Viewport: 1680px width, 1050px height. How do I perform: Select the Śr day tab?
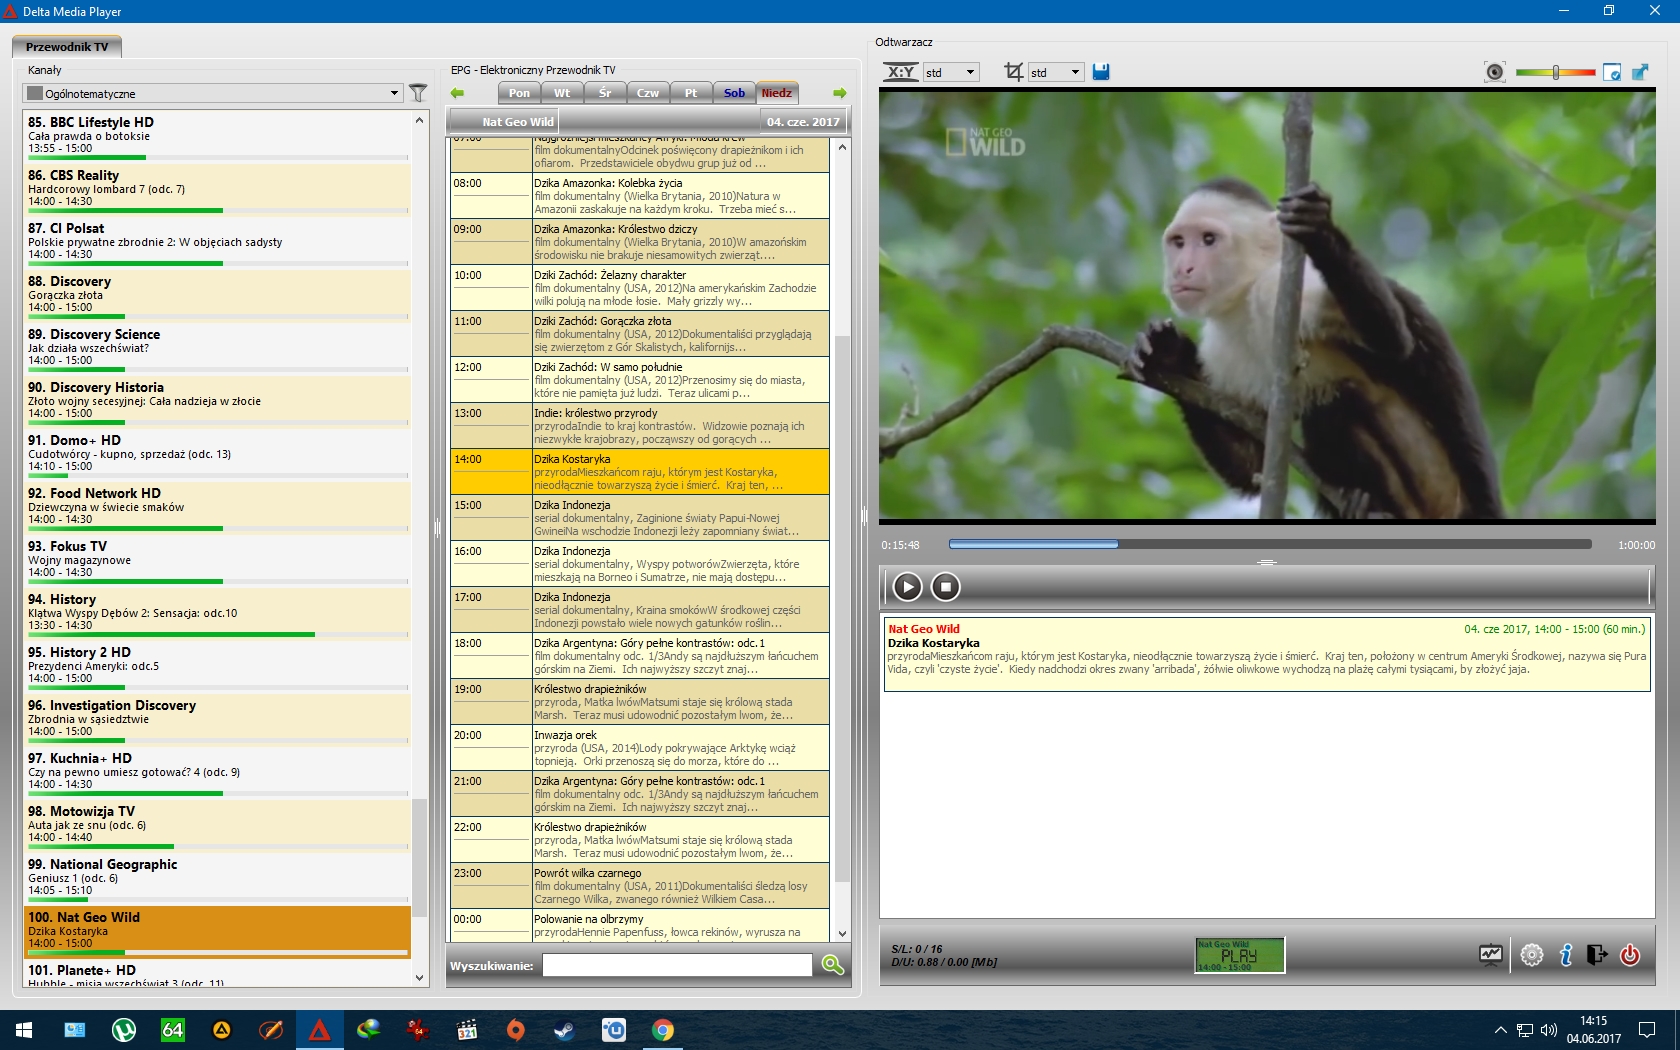(605, 93)
